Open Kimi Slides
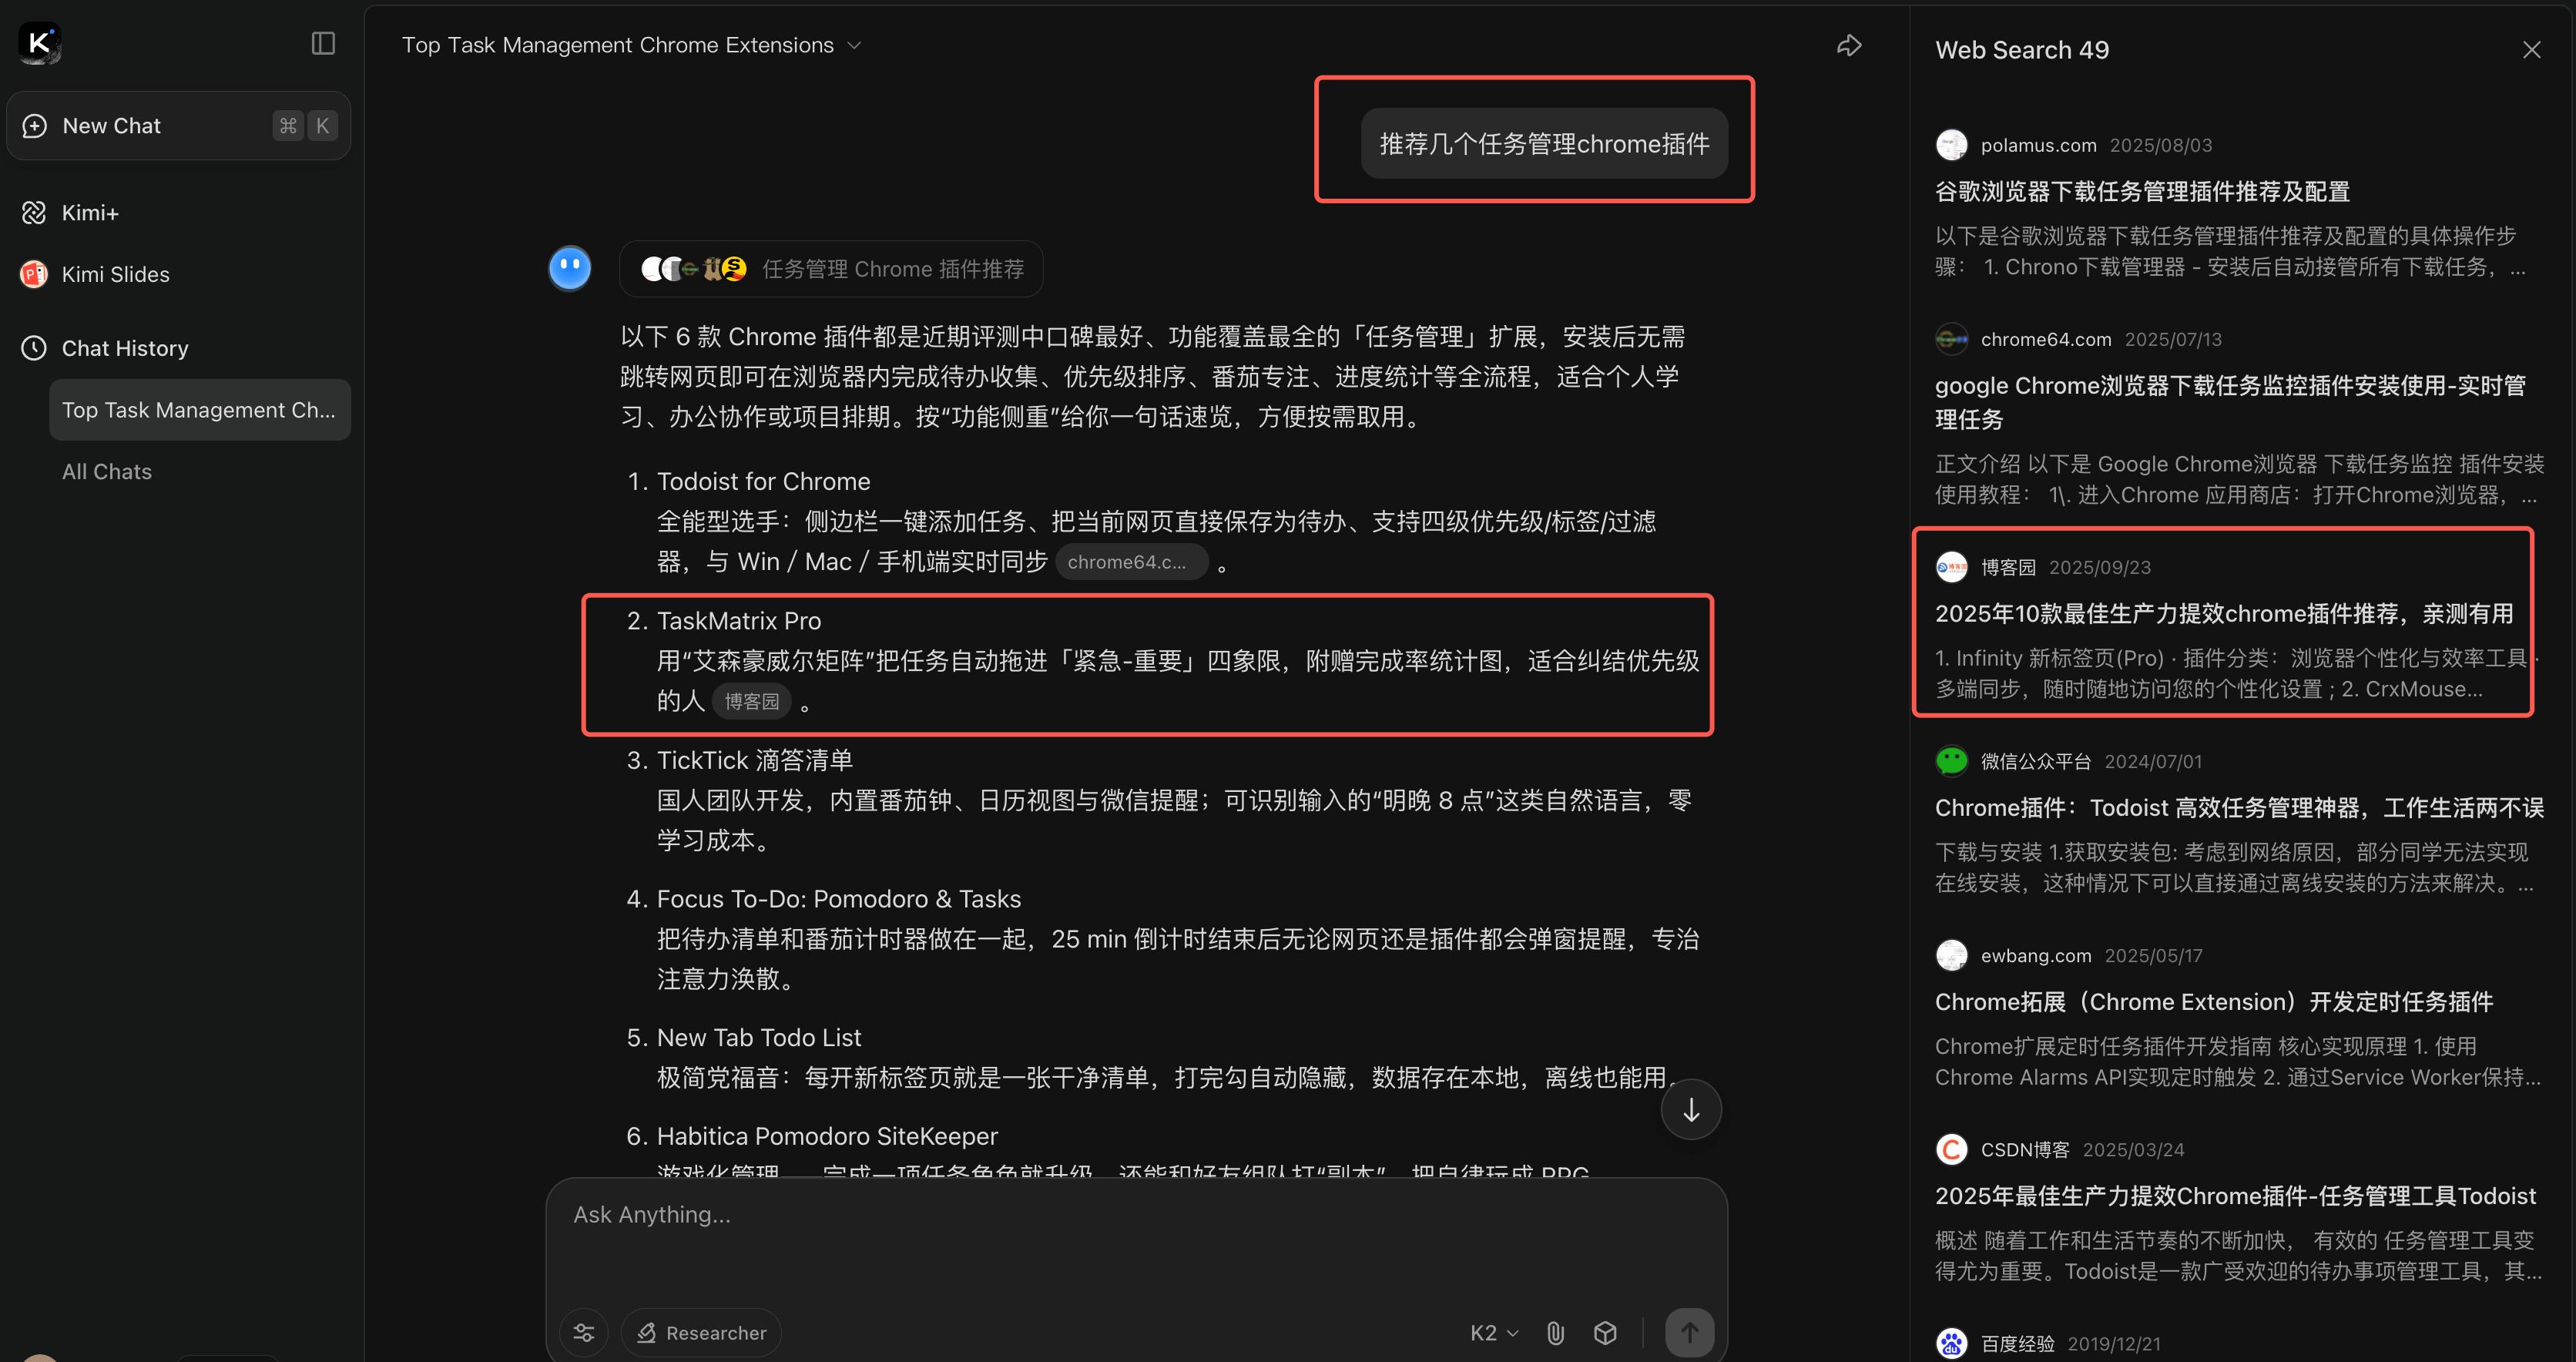Image resolution: width=2576 pixels, height=1362 pixels. pos(115,274)
